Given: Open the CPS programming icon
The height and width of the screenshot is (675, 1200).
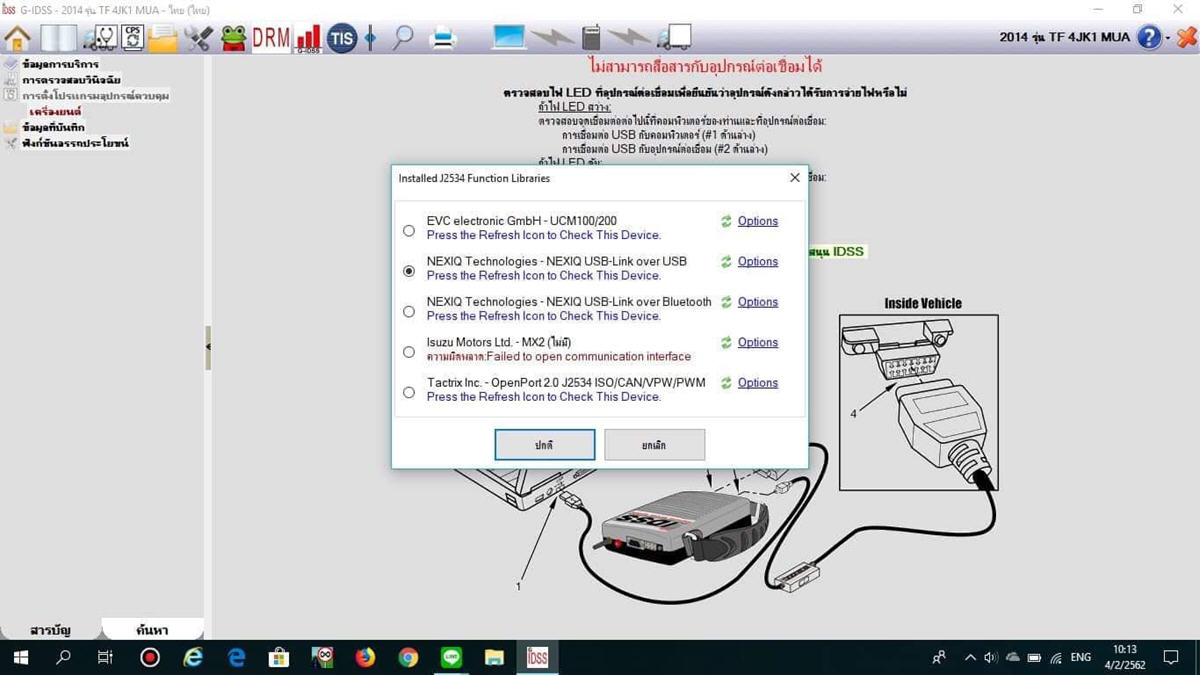Looking at the screenshot, I should click(132, 38).
